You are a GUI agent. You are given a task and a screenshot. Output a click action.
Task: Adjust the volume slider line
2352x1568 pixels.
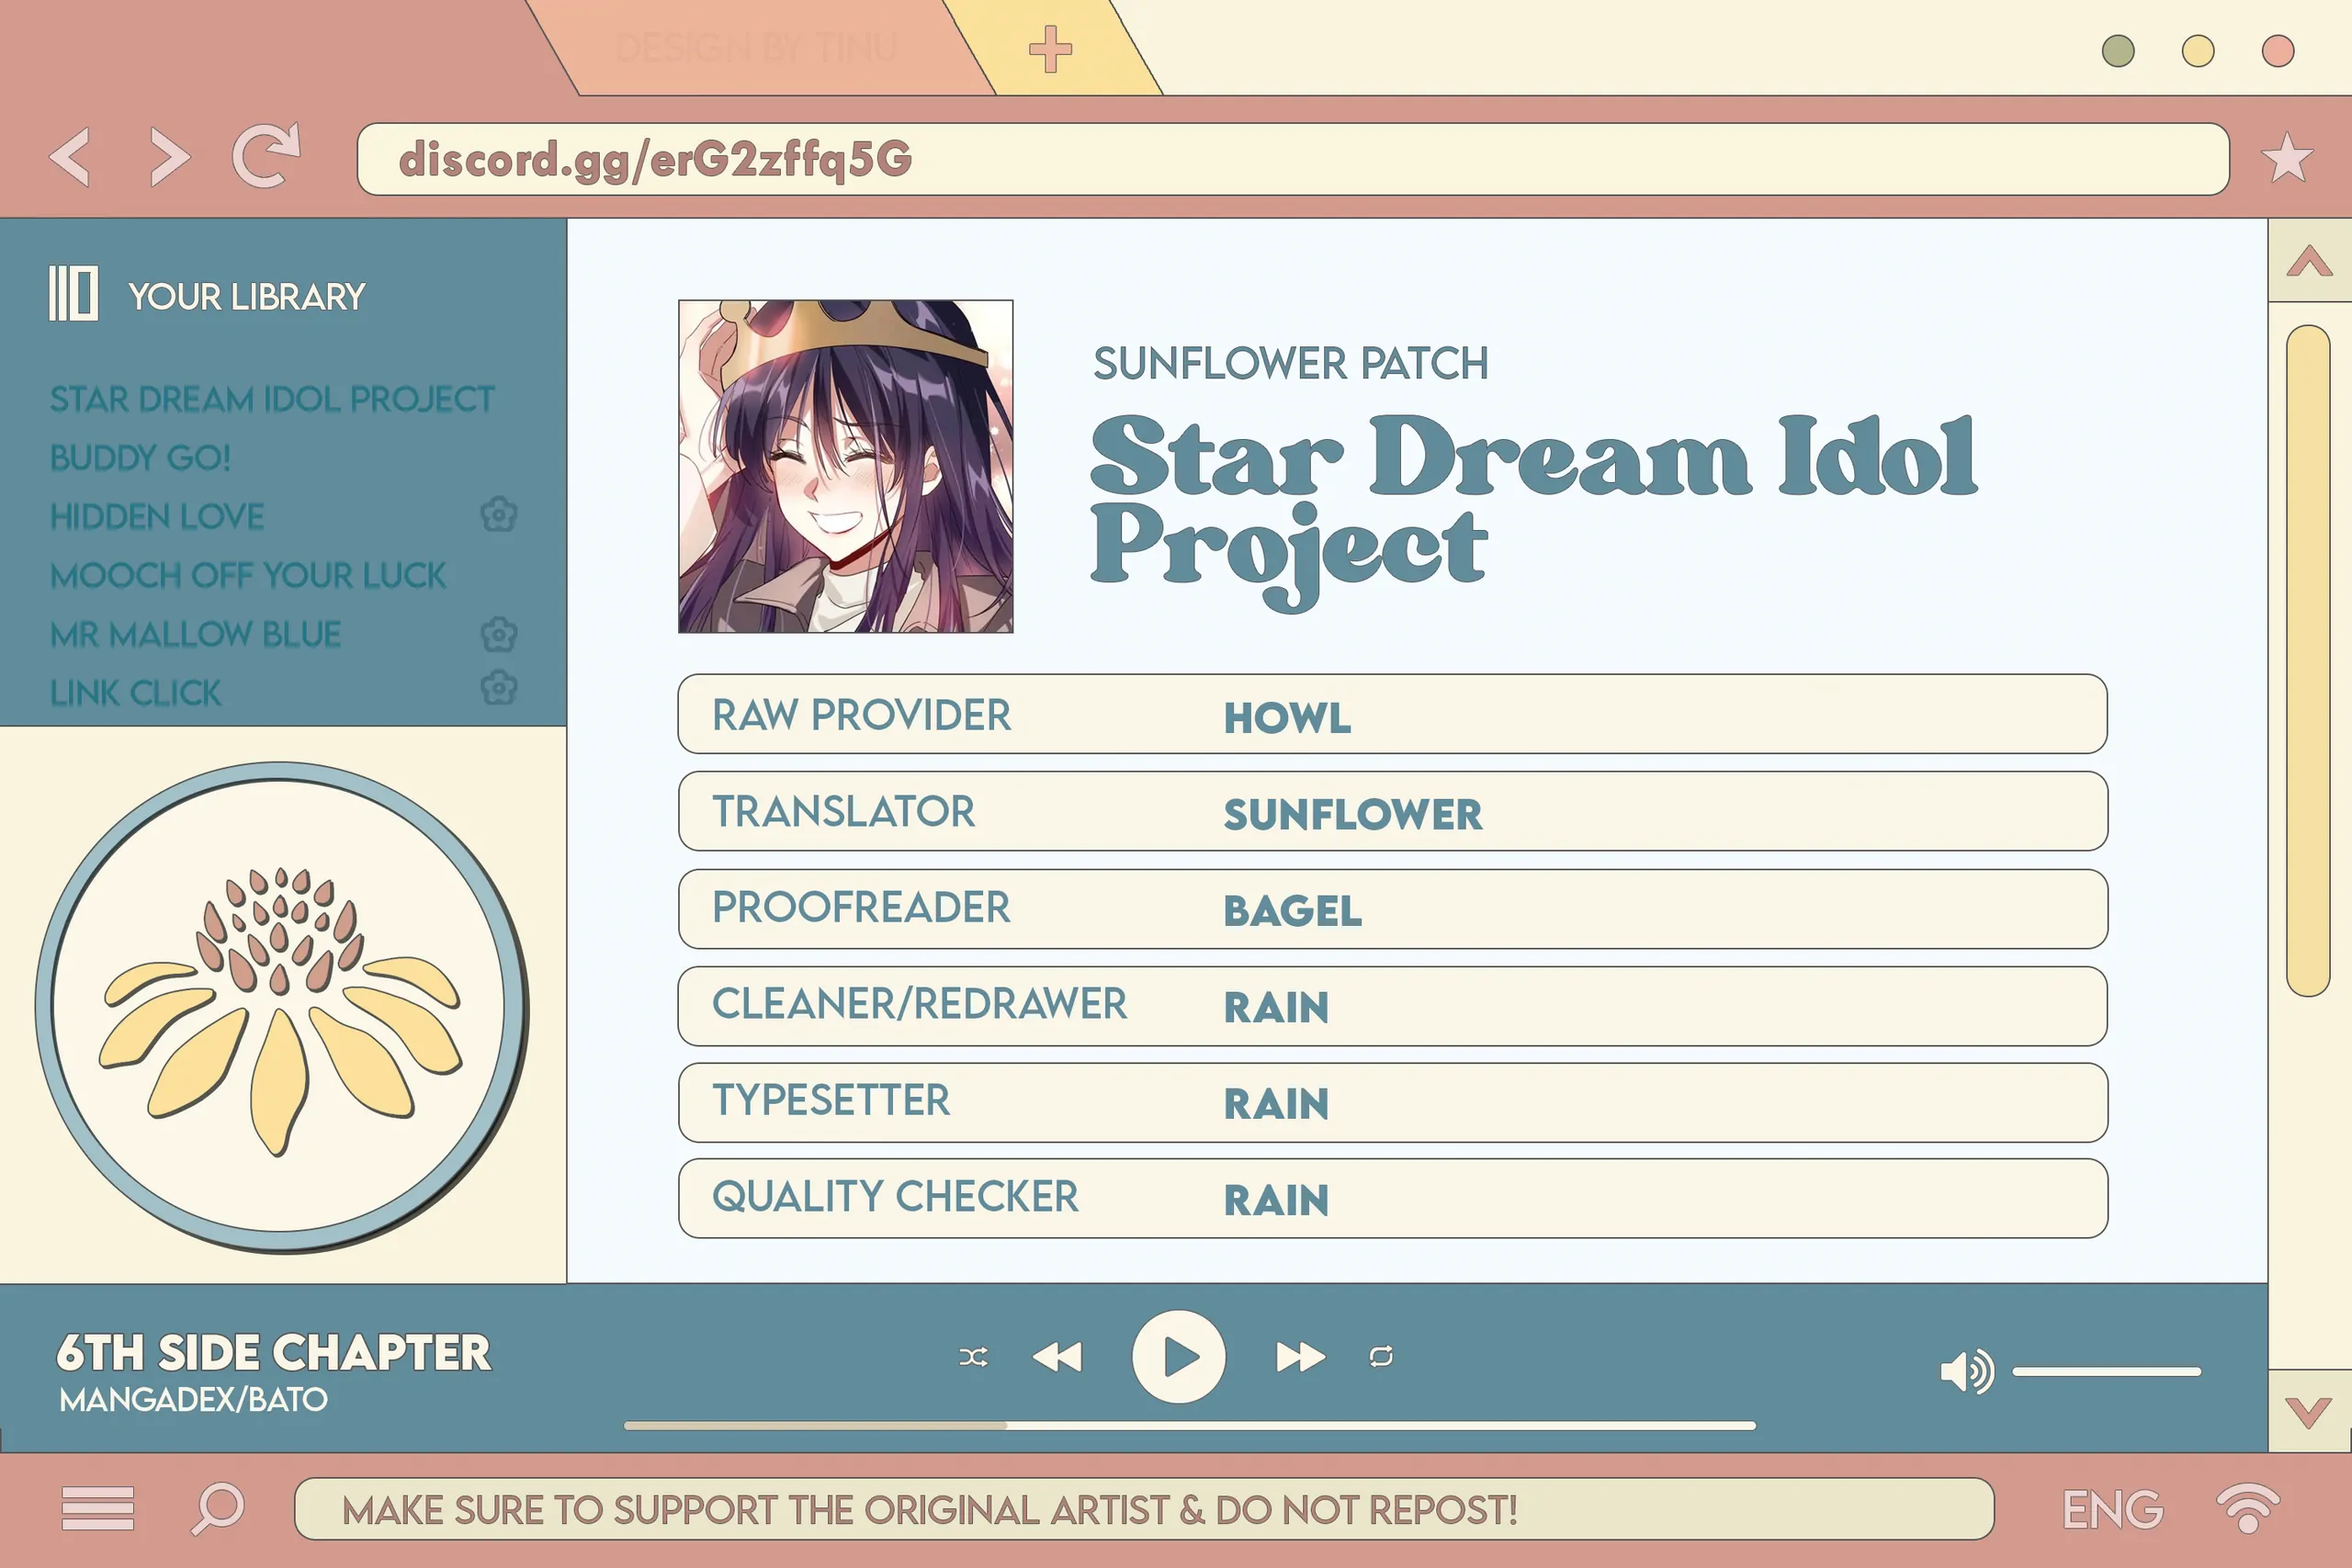click(2106, 1372)
